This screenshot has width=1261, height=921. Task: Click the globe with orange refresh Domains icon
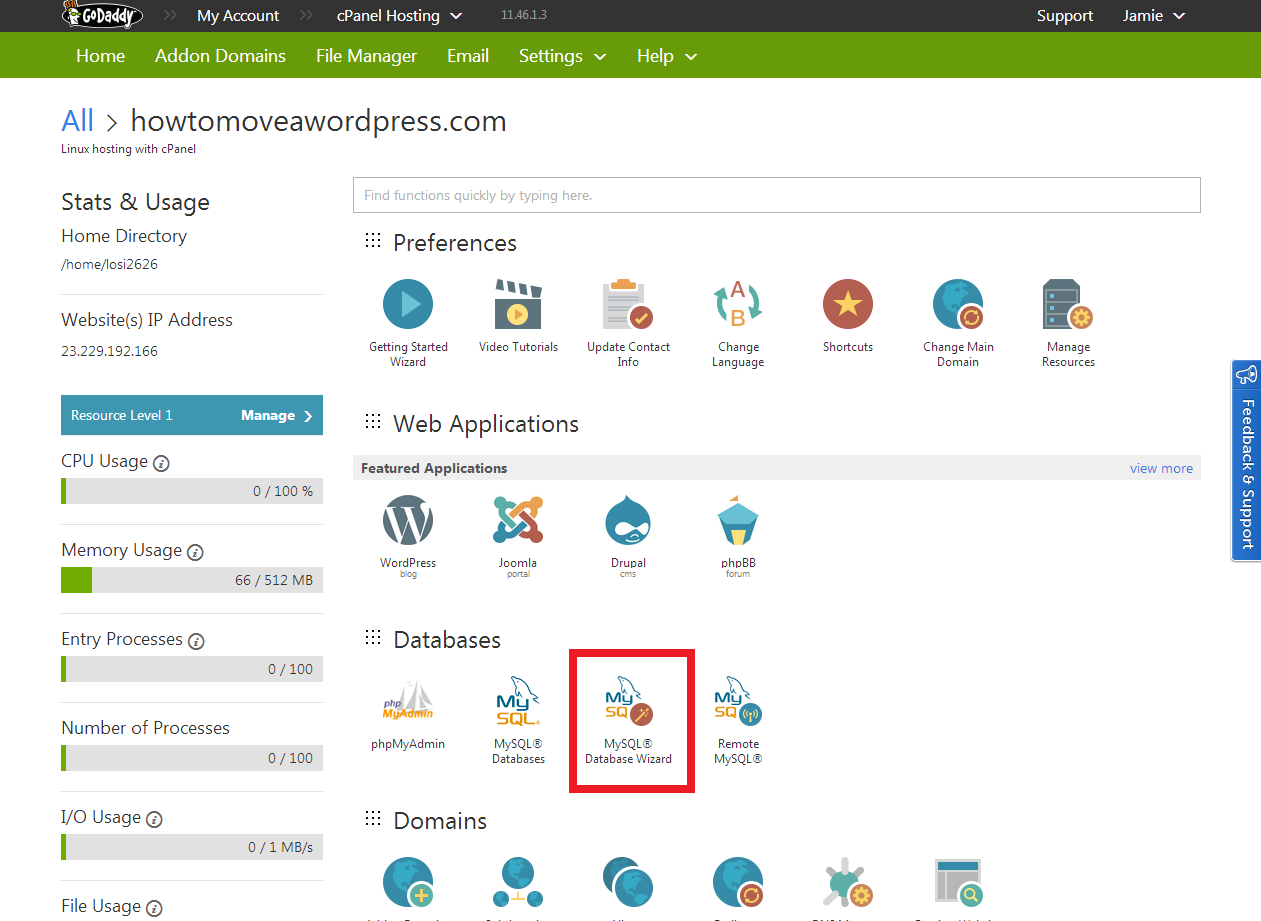(738, 882)
